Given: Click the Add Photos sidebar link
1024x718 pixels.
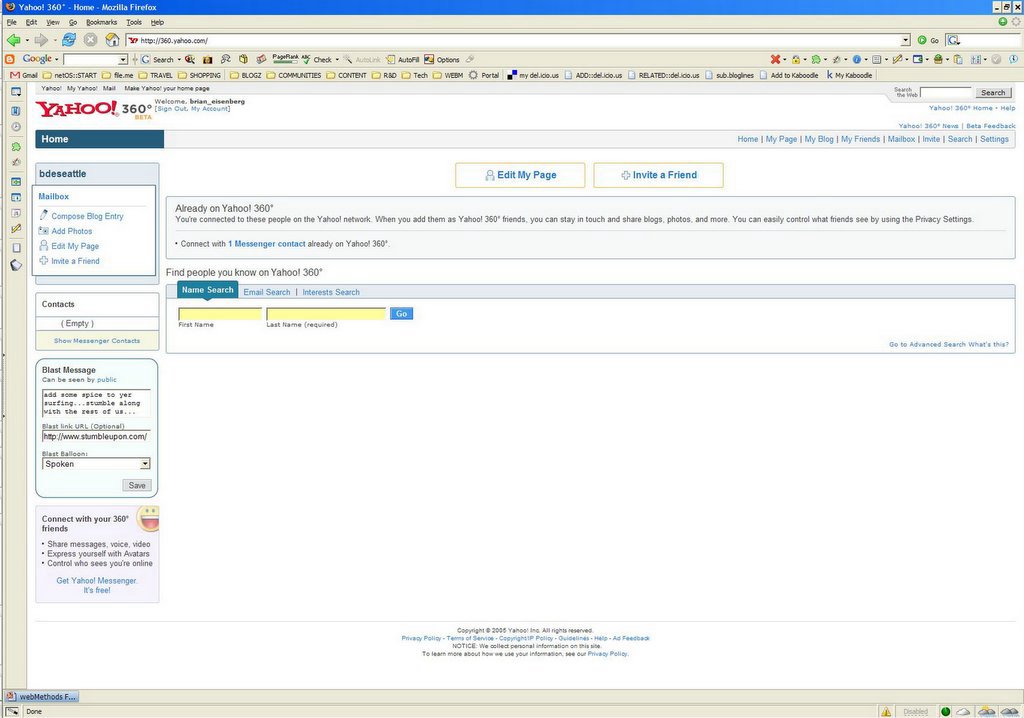Looking at the screenshot, I should coord(72,231).
